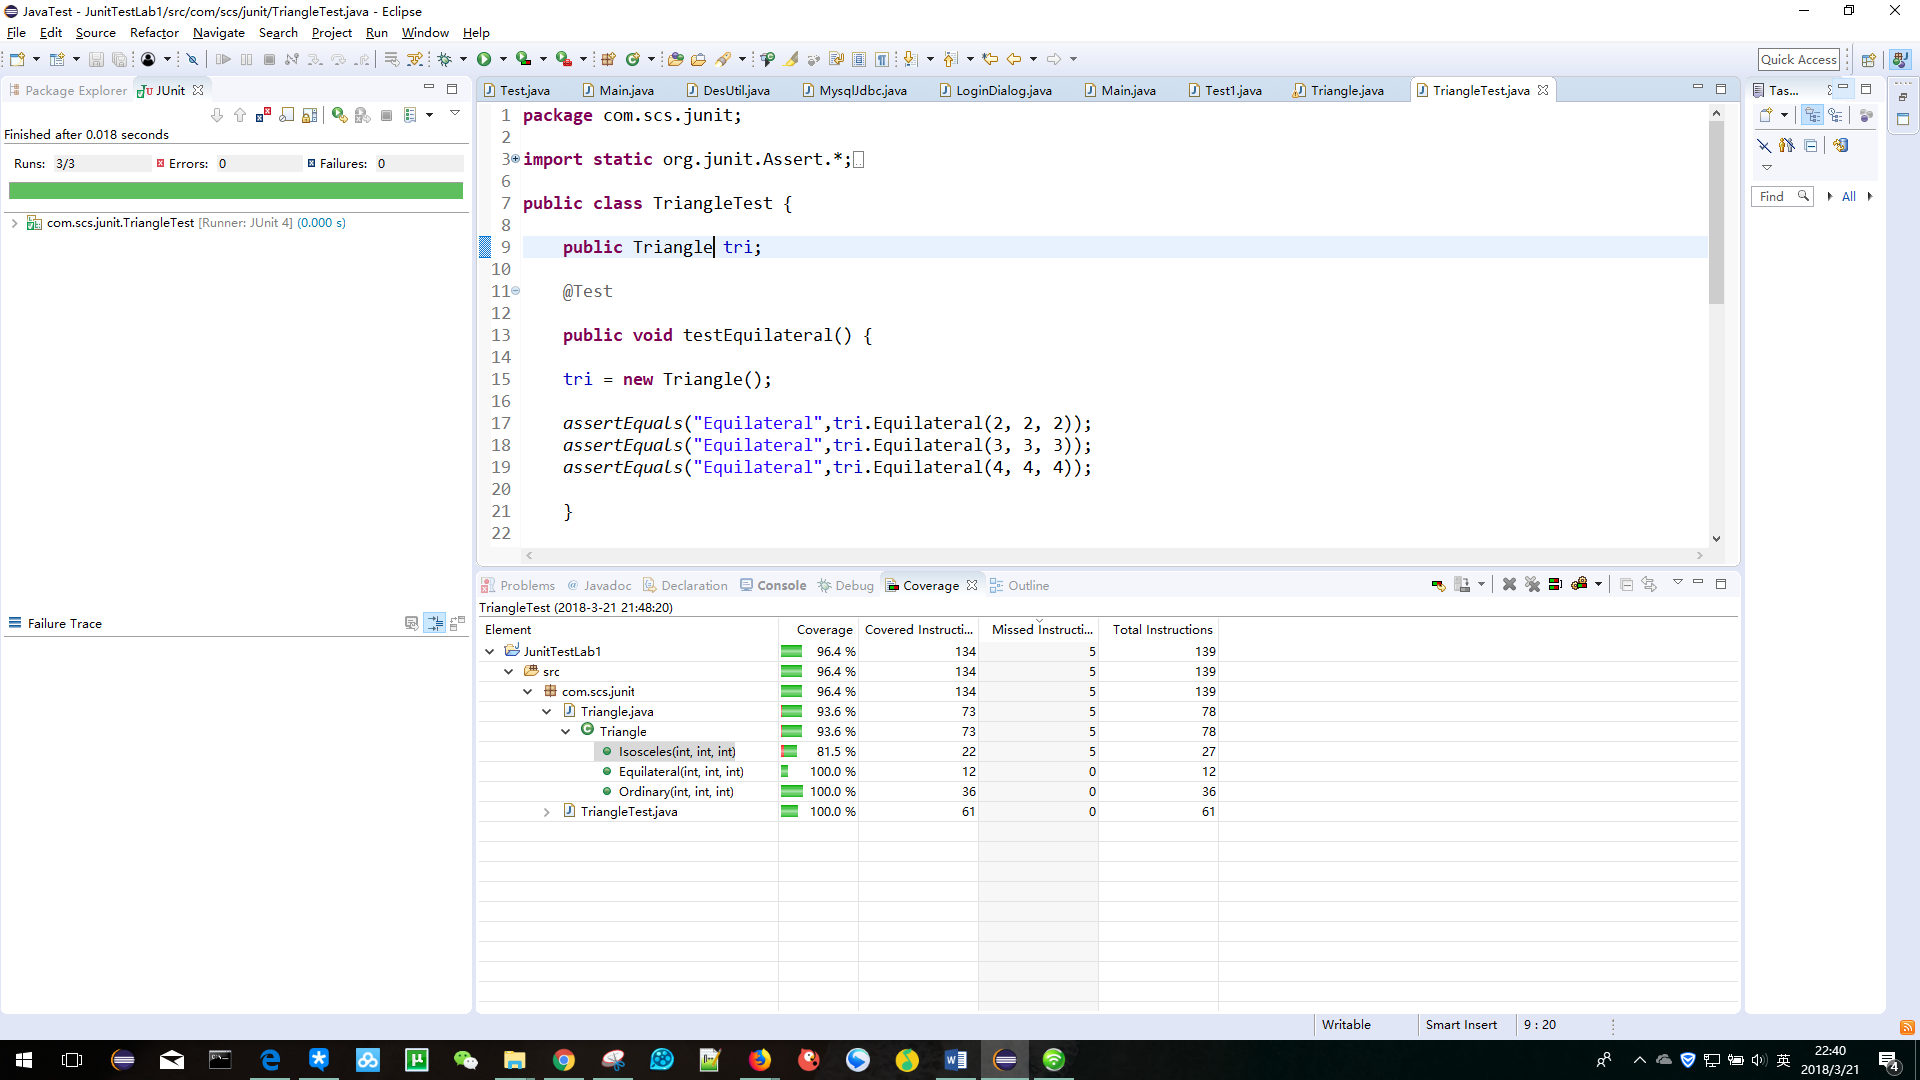Image resolution: width=1920 pixels, height=1080 pixels.
Task: Toggle Show Failures Only in JUnit view
Action: pos(264,115)
